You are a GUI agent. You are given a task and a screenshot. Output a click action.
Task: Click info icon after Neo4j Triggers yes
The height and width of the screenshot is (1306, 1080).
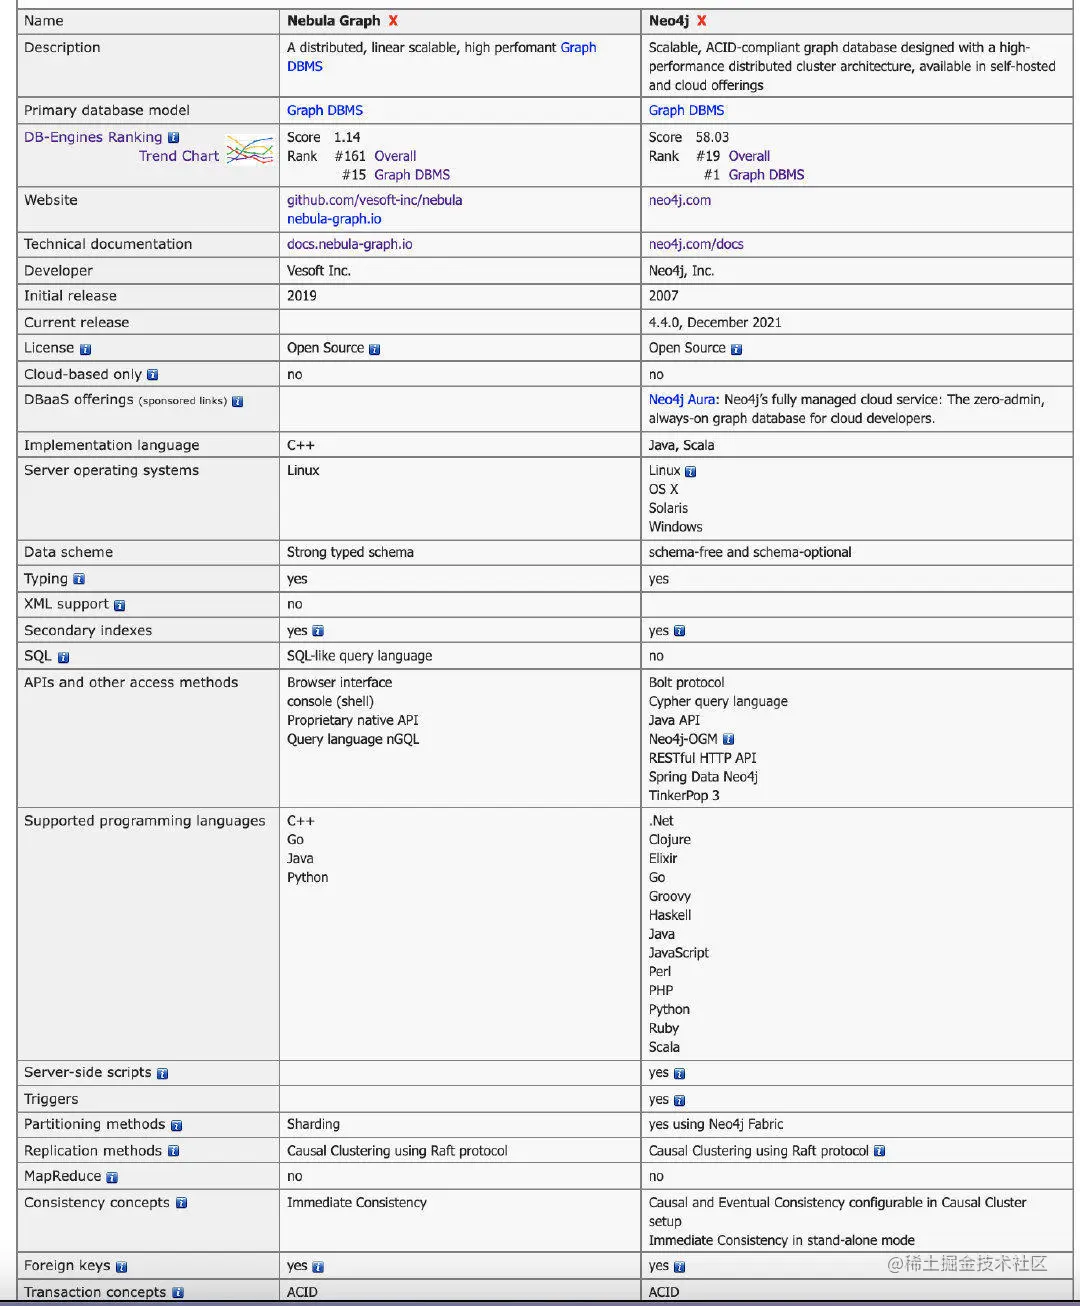tap(679, 1100)
